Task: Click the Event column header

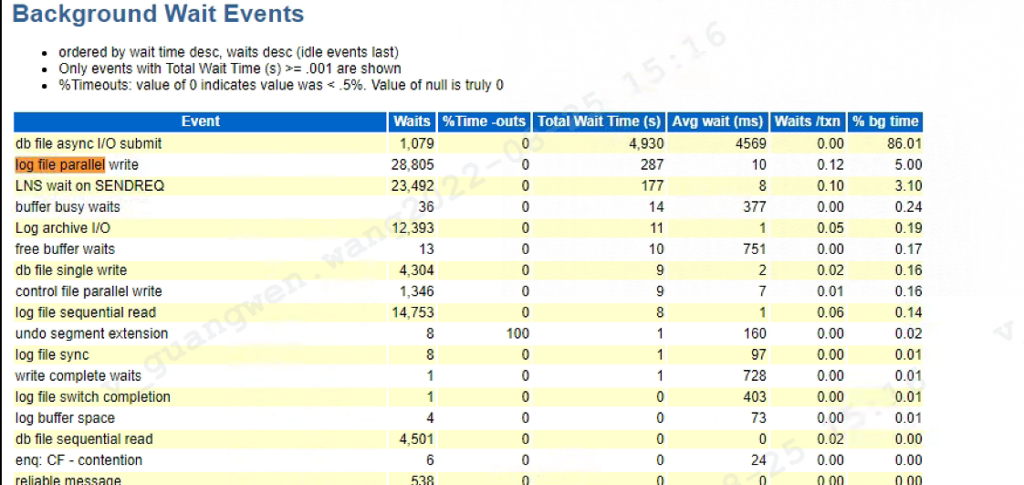Action: 200,121
